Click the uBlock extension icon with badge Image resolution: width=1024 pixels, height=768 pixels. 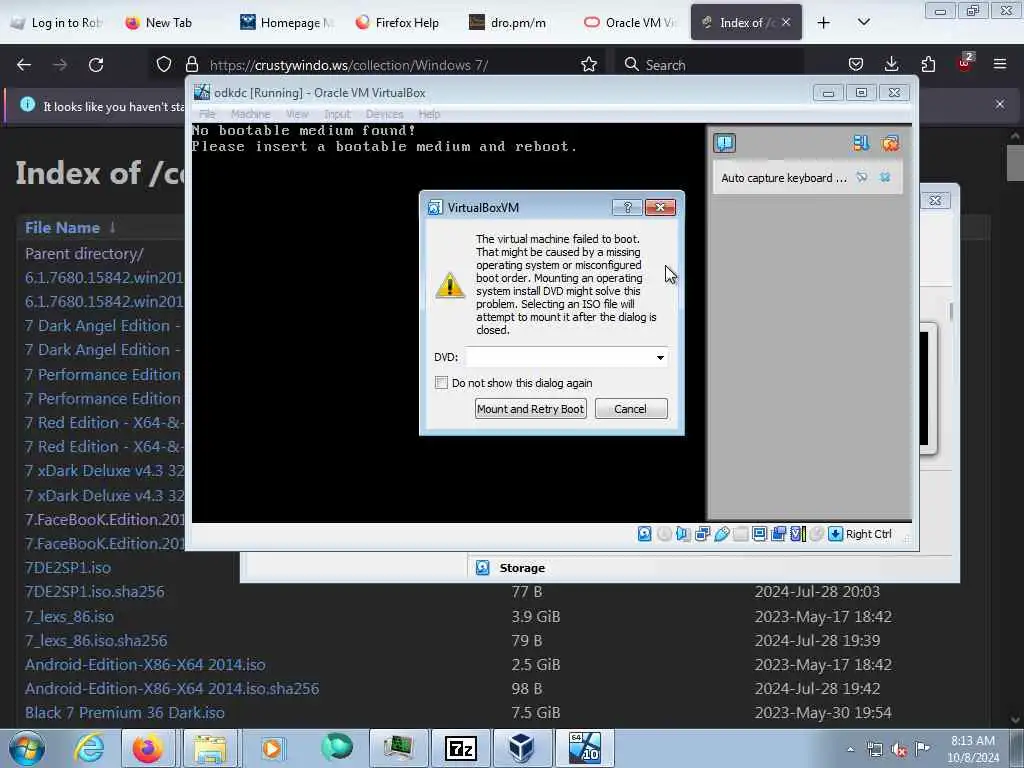coord(965,63)
